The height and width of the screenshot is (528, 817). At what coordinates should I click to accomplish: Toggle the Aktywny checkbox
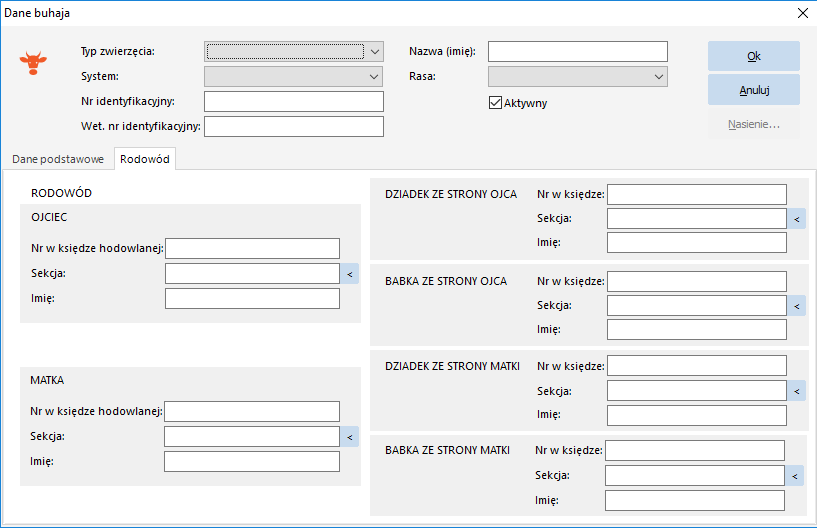pos(495,103)
